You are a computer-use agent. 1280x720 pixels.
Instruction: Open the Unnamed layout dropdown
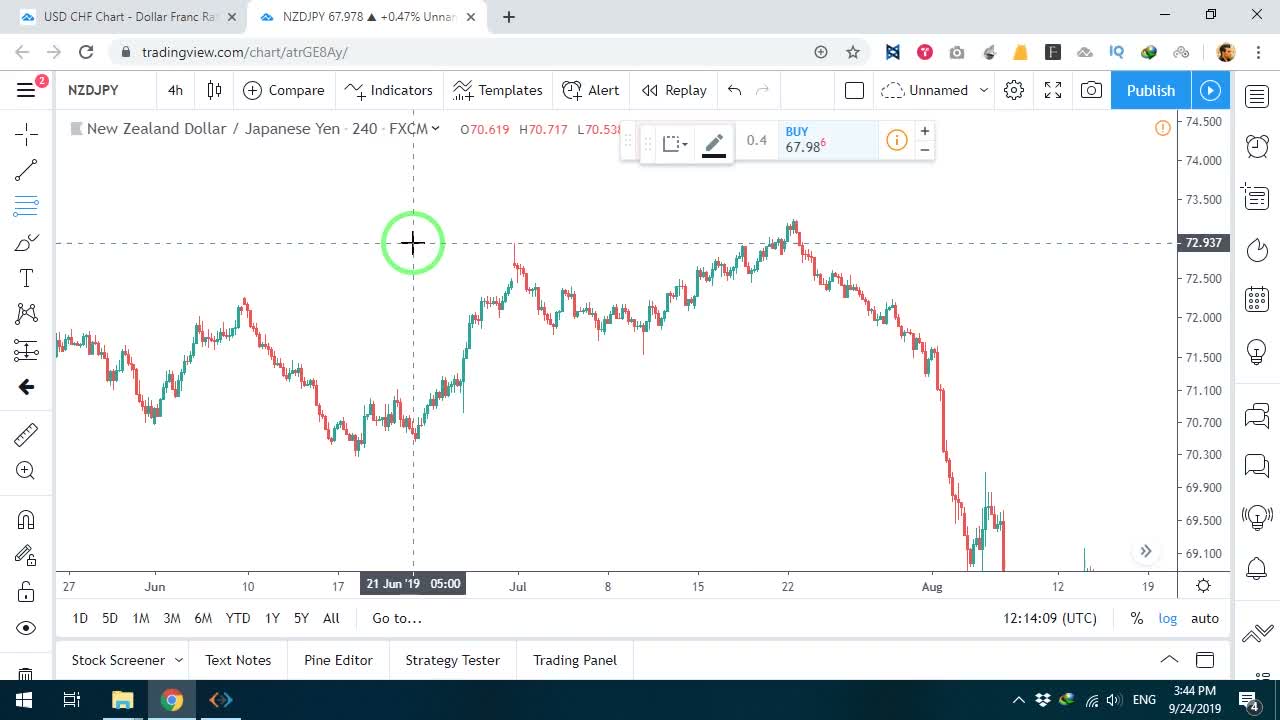point(934,90)
